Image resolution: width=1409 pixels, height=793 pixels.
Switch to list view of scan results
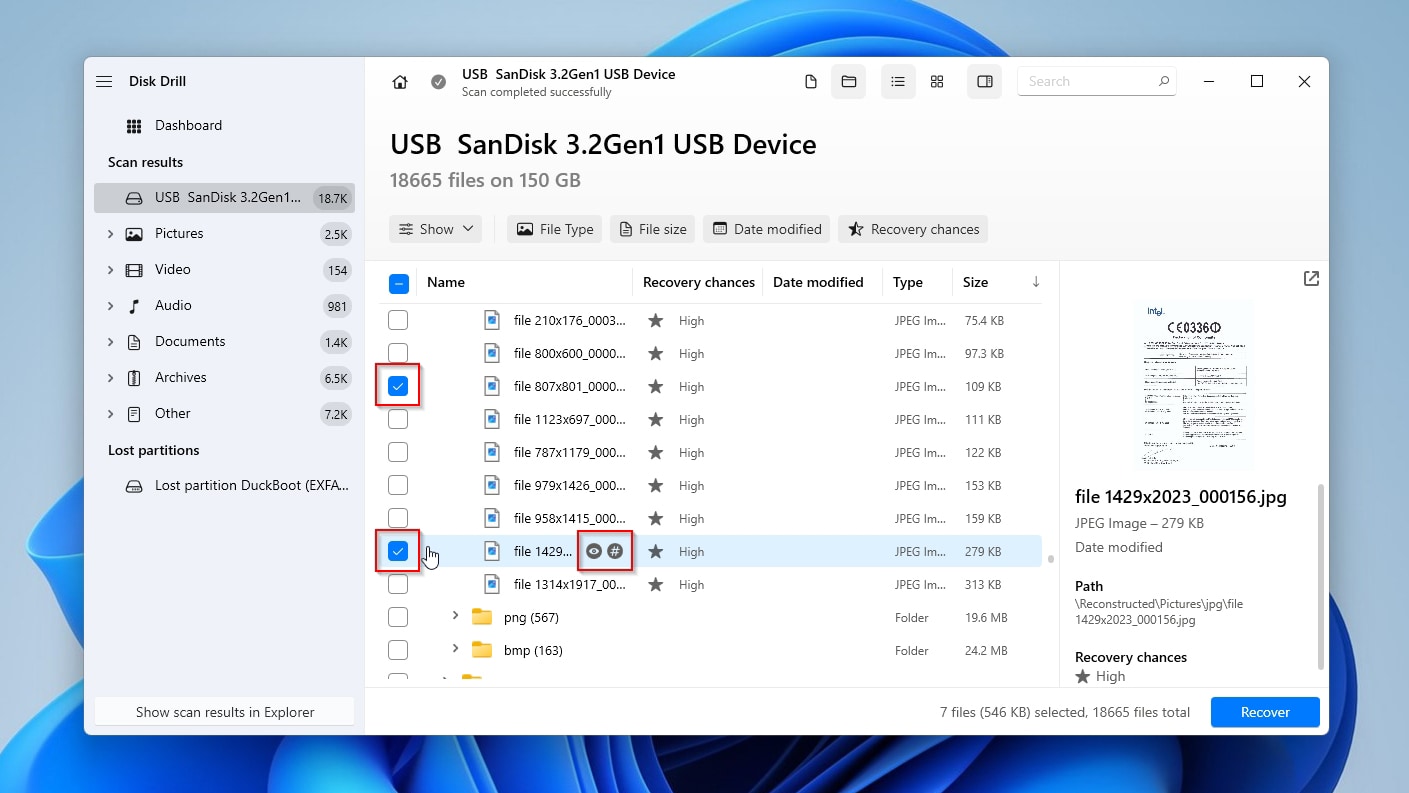(x=897, y=81)
